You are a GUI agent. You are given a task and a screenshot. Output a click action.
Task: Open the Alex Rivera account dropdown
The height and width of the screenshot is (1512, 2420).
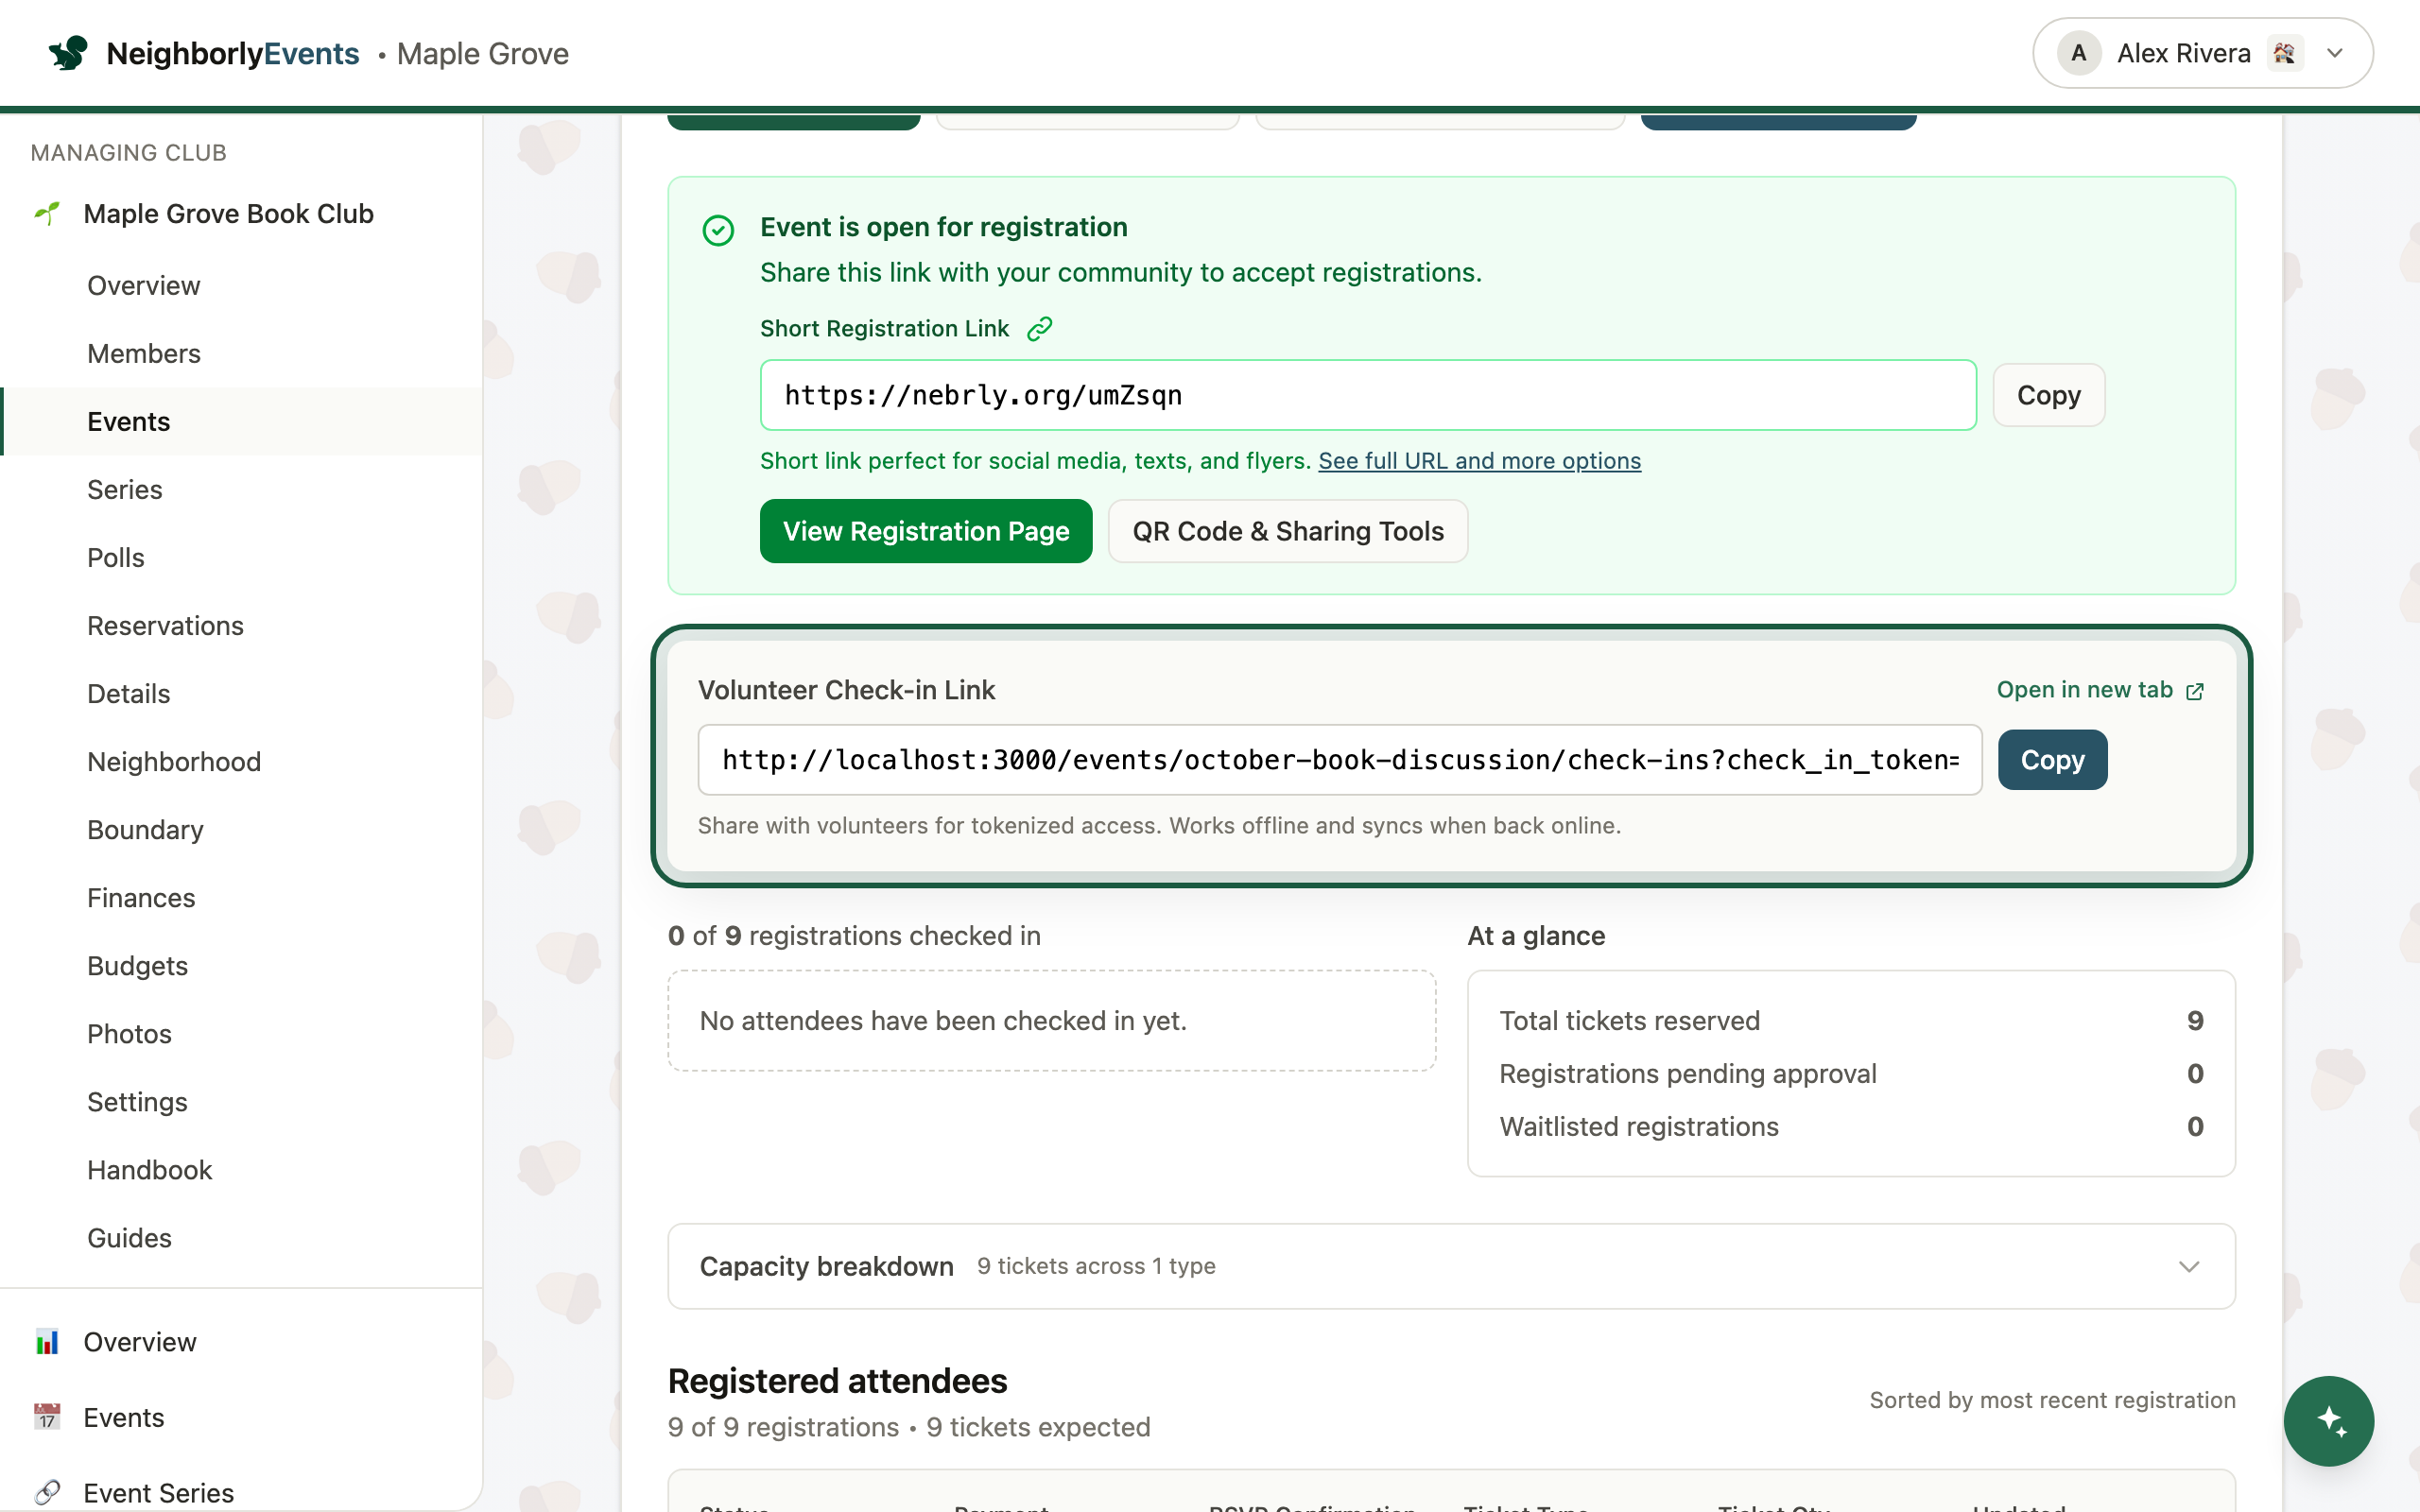(x=2203, y=53)
